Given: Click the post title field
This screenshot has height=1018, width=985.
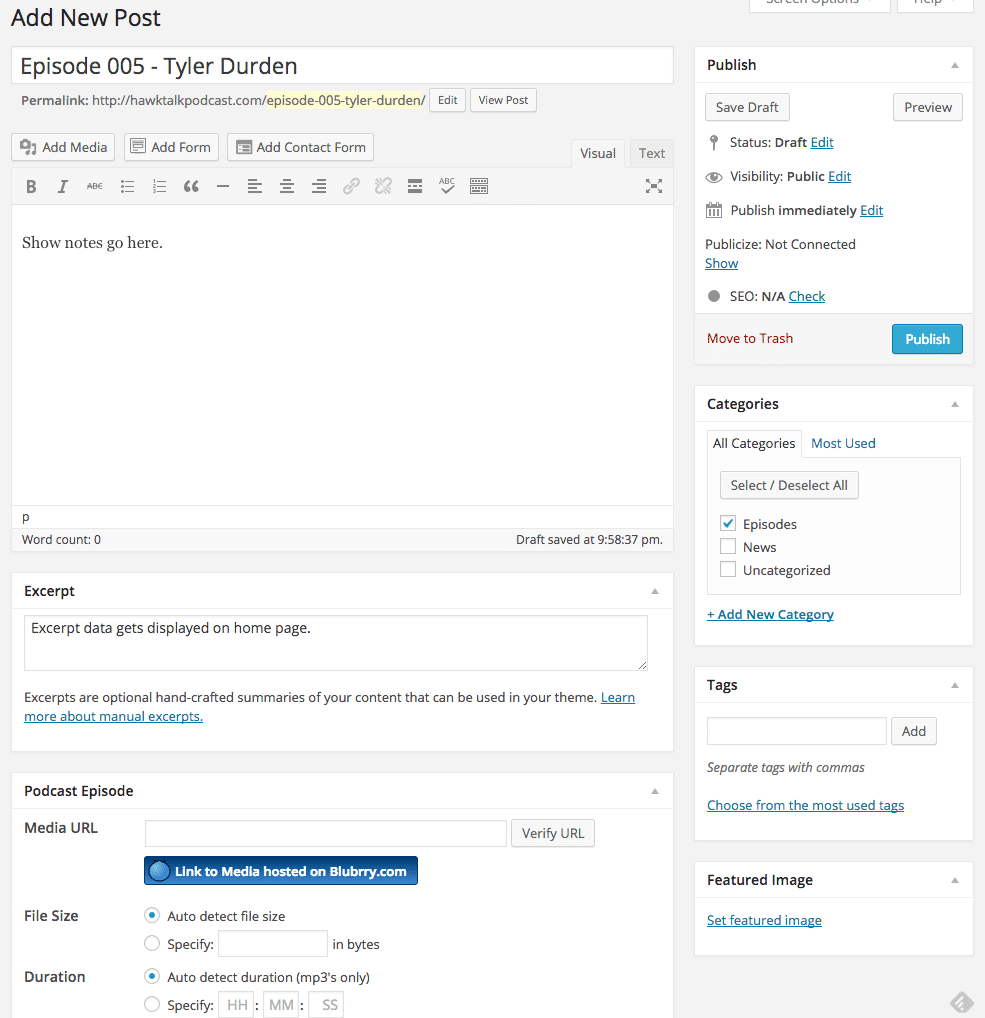Looking at the screenshot, I should tap(342, 66).
